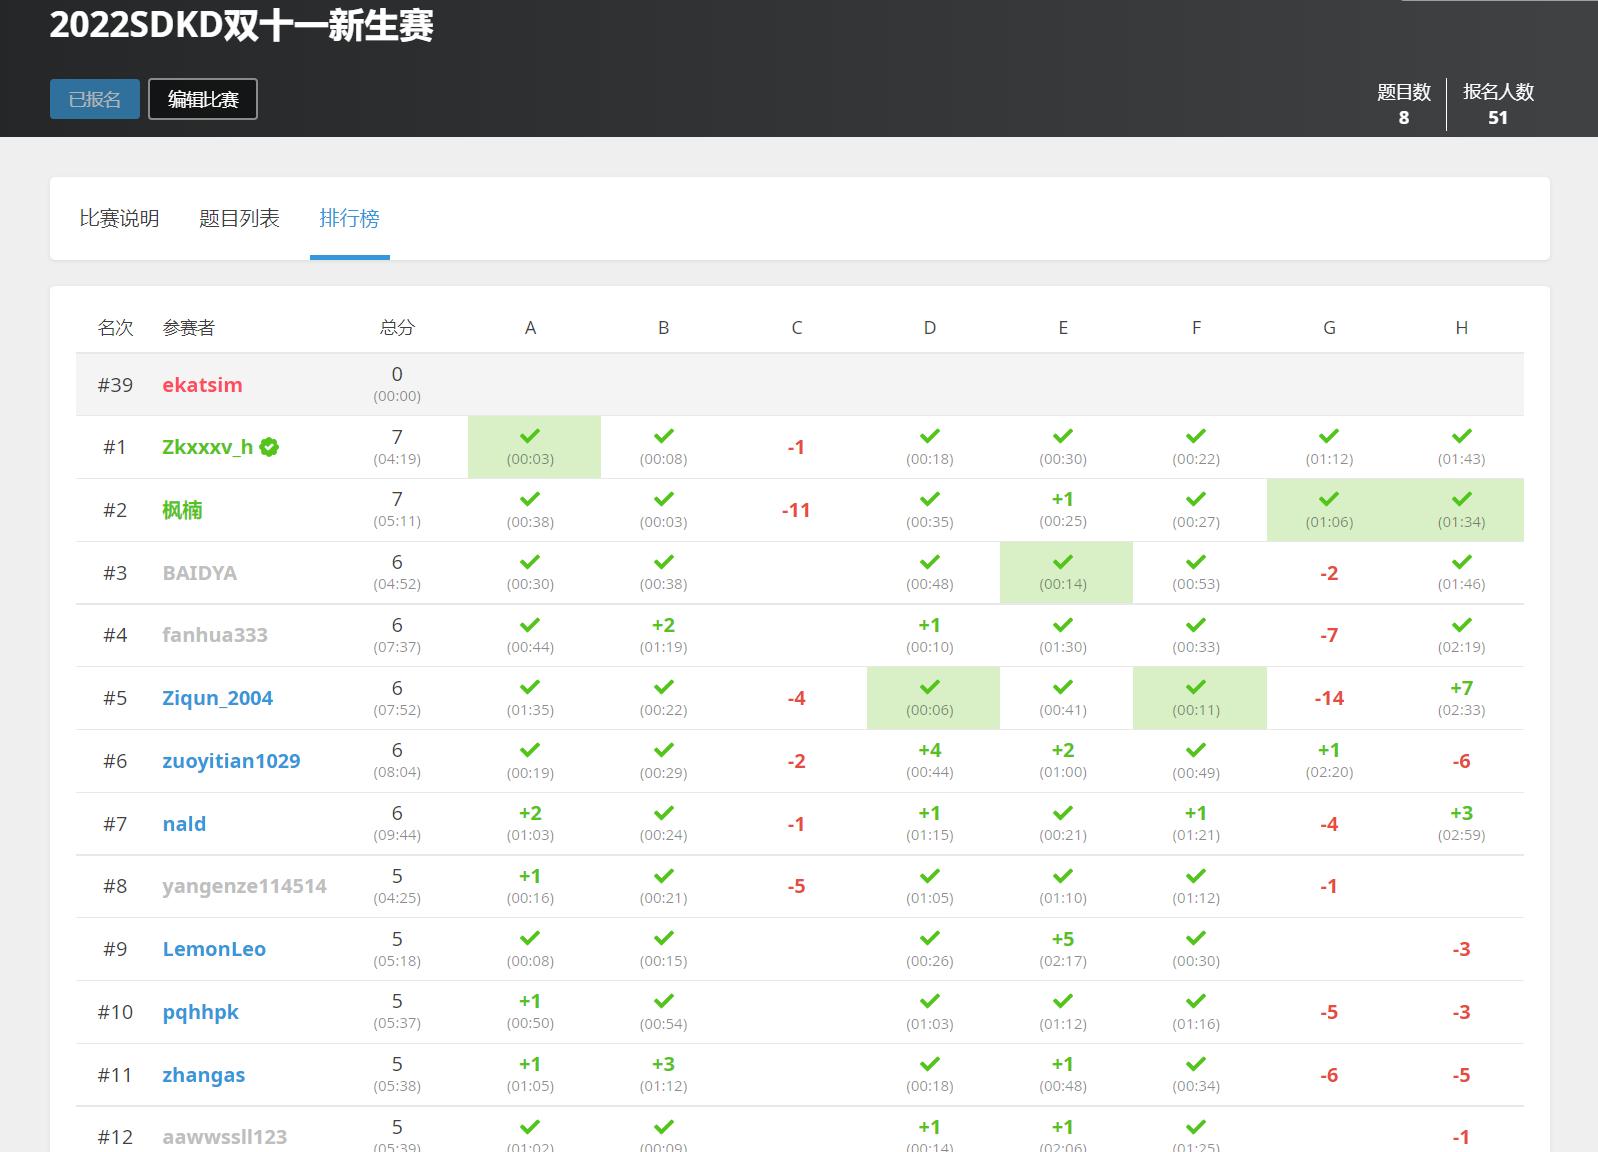Select the 排行榜 tab
1598x1152 pixels.
pyautogui.click(x=349, y=218)
